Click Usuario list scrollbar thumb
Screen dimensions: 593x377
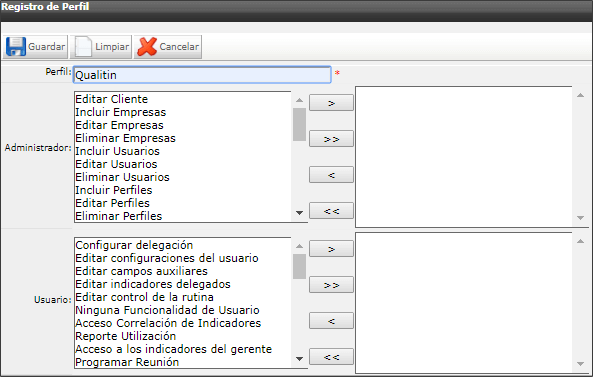[x=299, y=266]
